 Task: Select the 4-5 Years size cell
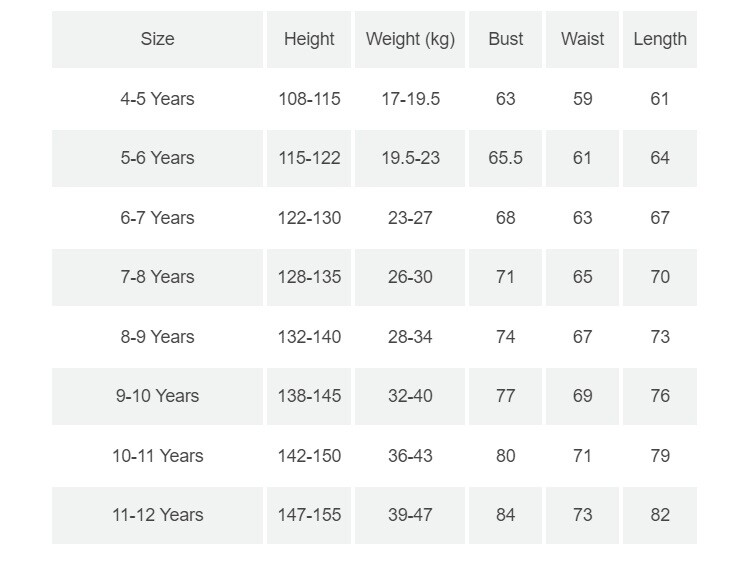click(157, 99)
